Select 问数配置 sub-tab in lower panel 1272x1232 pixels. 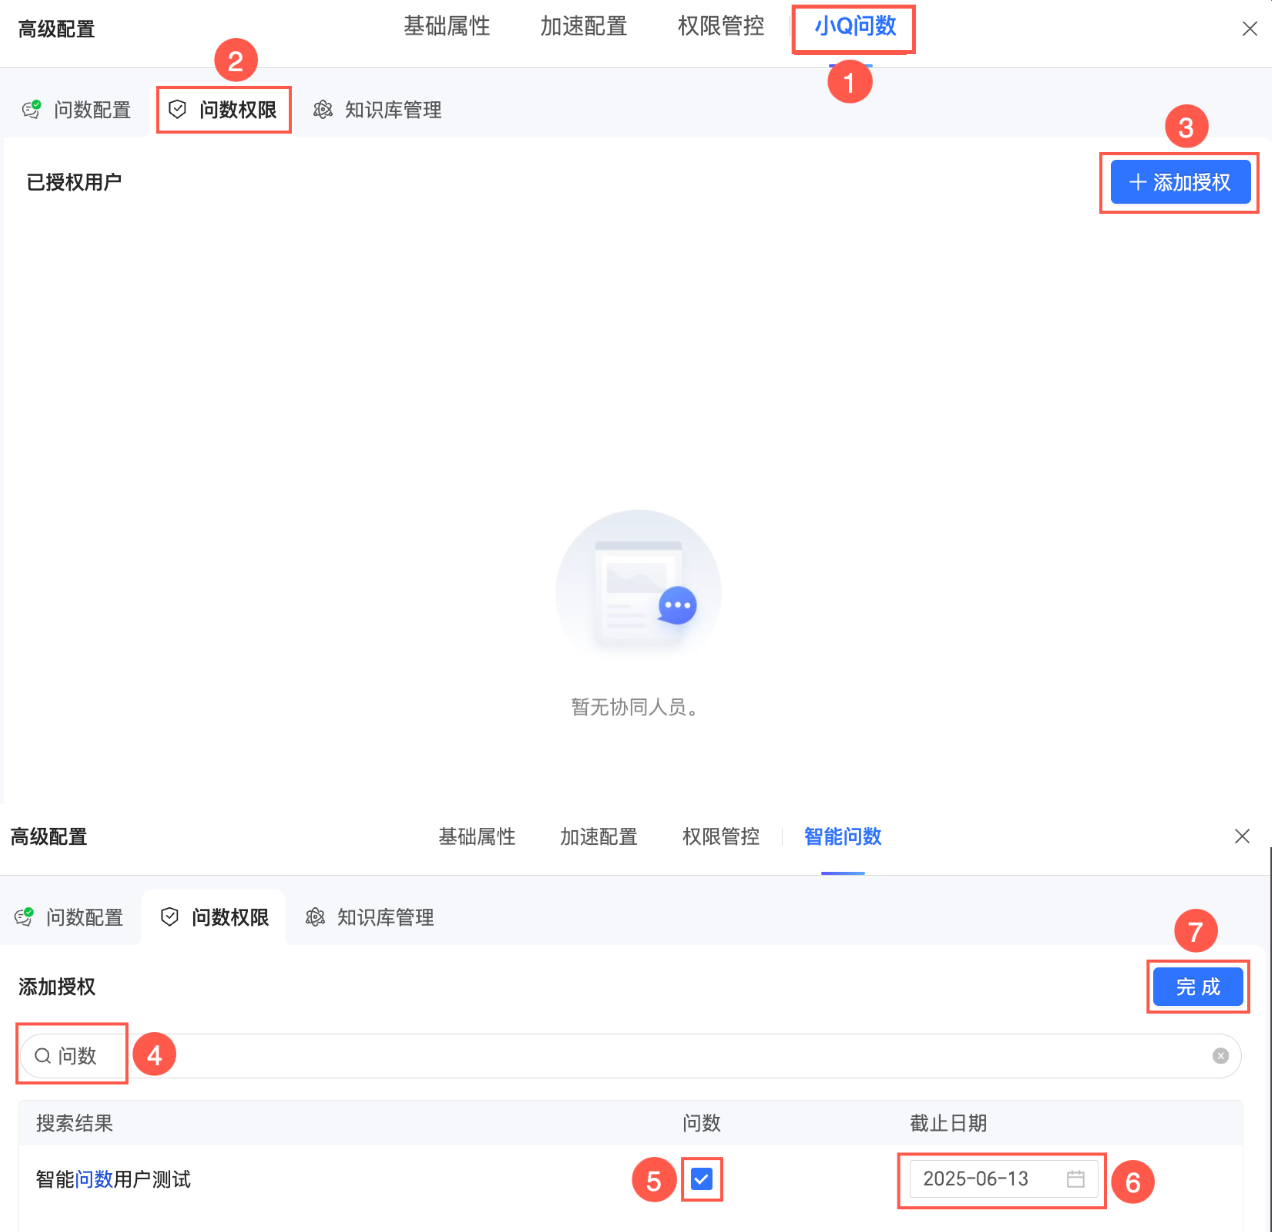pyautogui.click(x=69, y=918)
